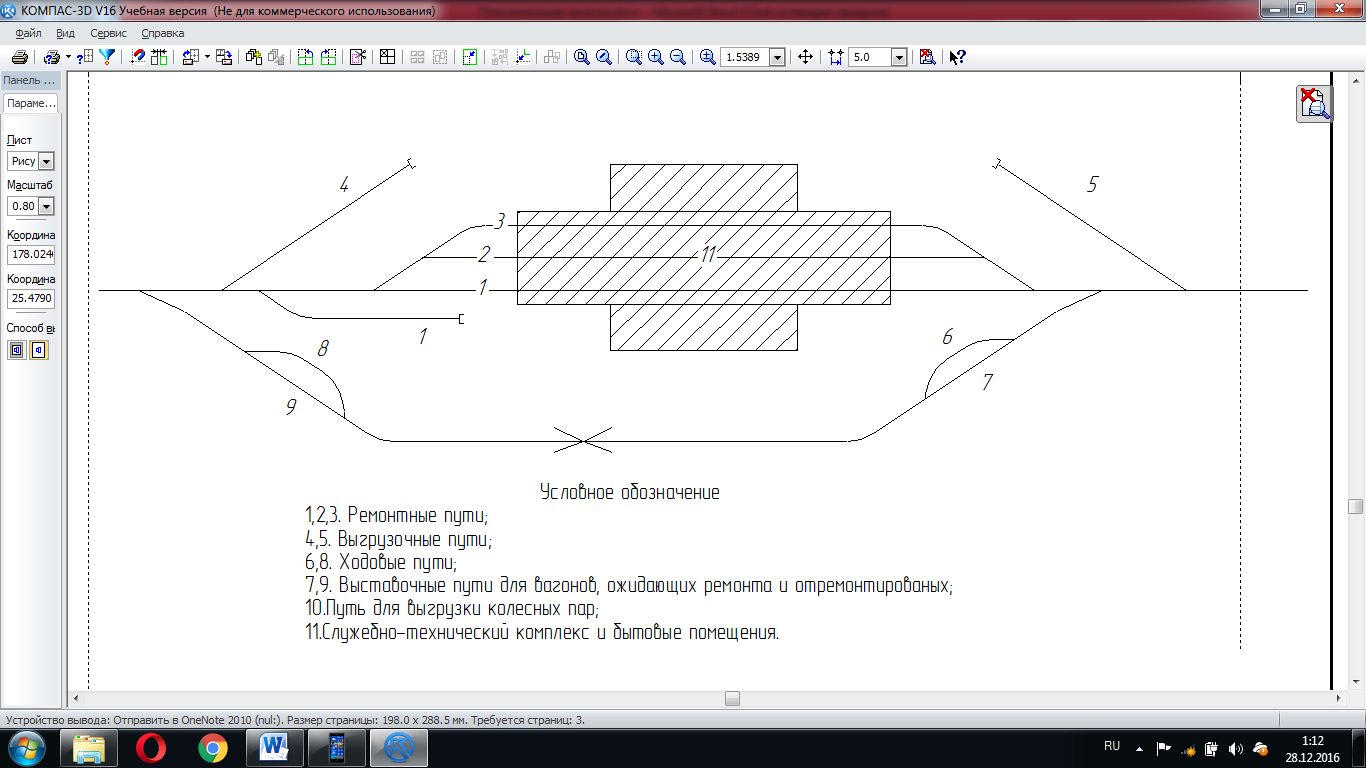Click the first Координата input field
The height and width of the screenshot is (768, 1366).
click(x=31, y=255)
